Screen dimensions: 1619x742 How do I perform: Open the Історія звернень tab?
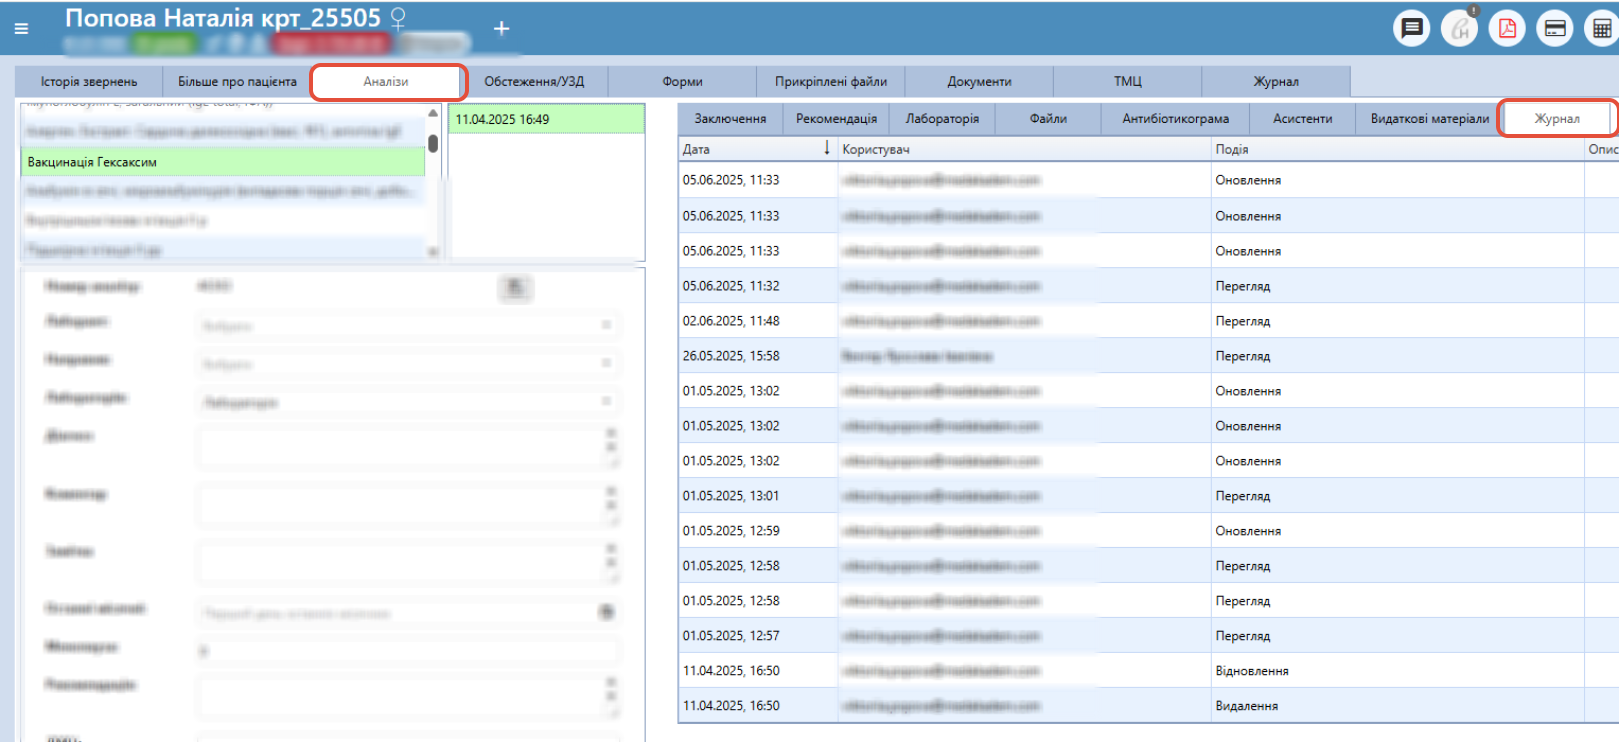(x=89, y=81)
